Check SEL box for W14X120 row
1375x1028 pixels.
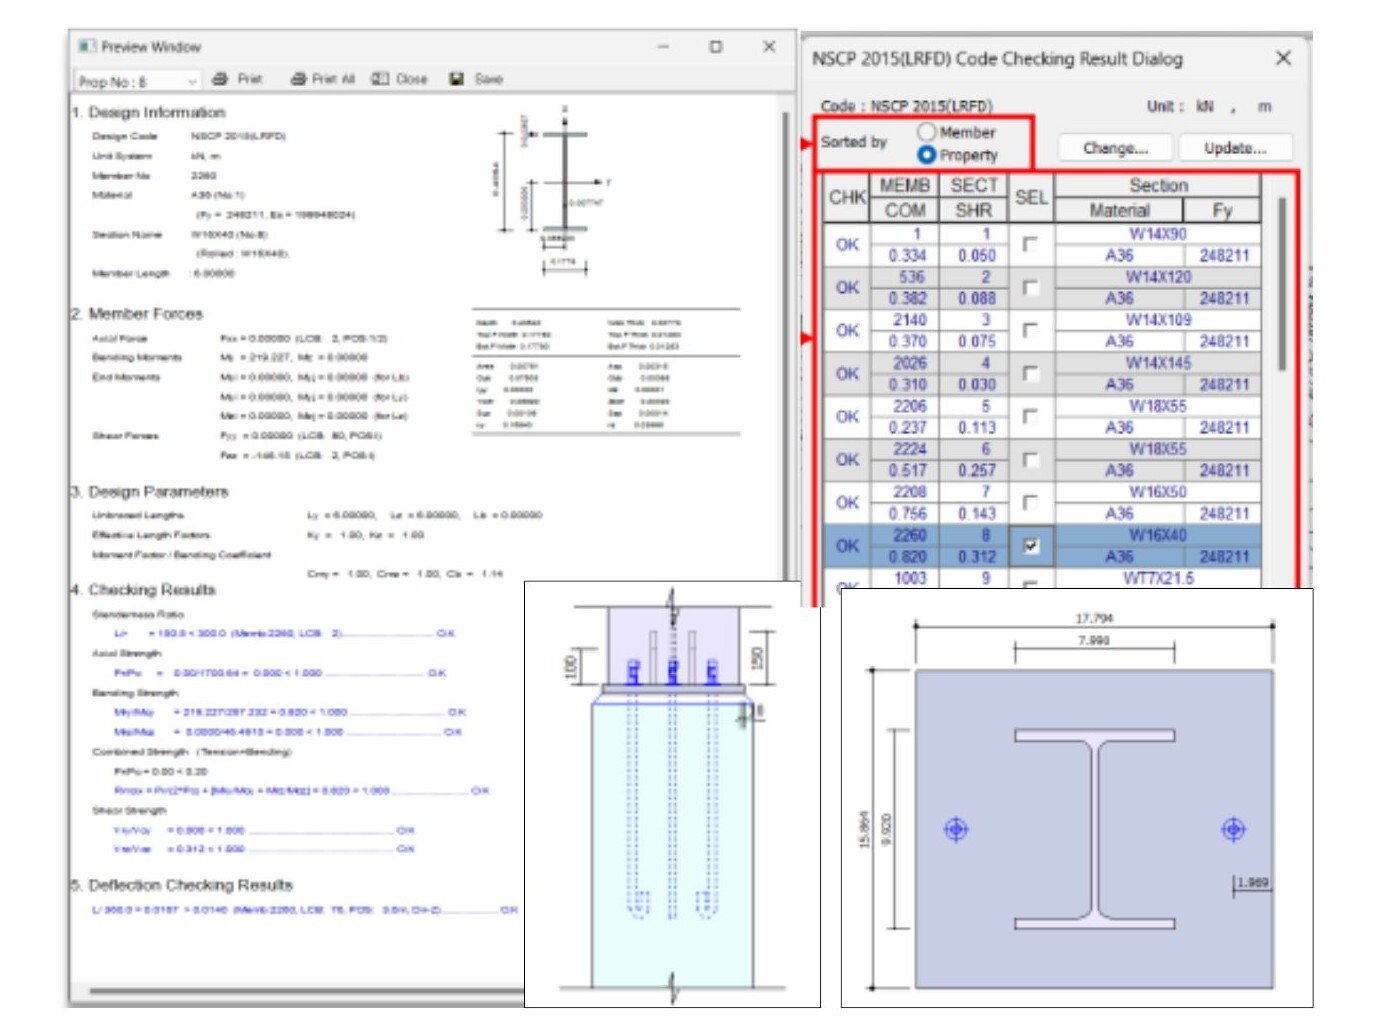(1030, 287)
